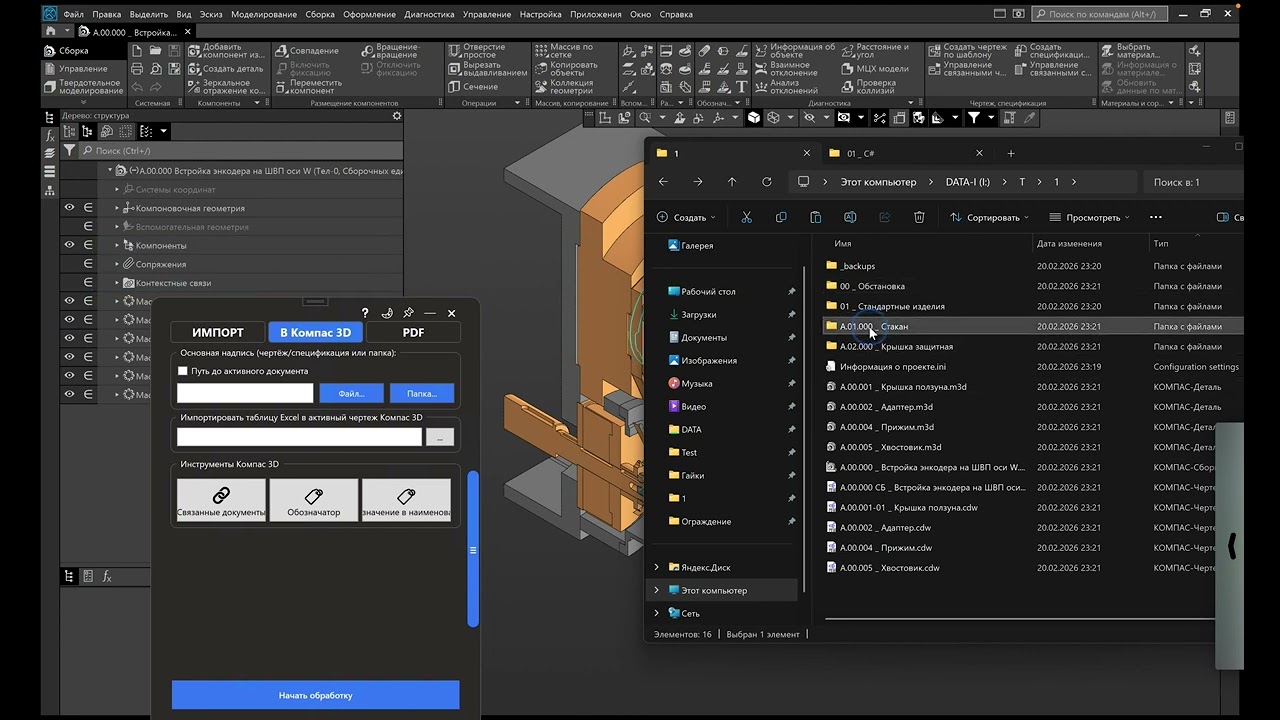Open the Диагностика menu

pyautogui.click(x=428, y=15)
